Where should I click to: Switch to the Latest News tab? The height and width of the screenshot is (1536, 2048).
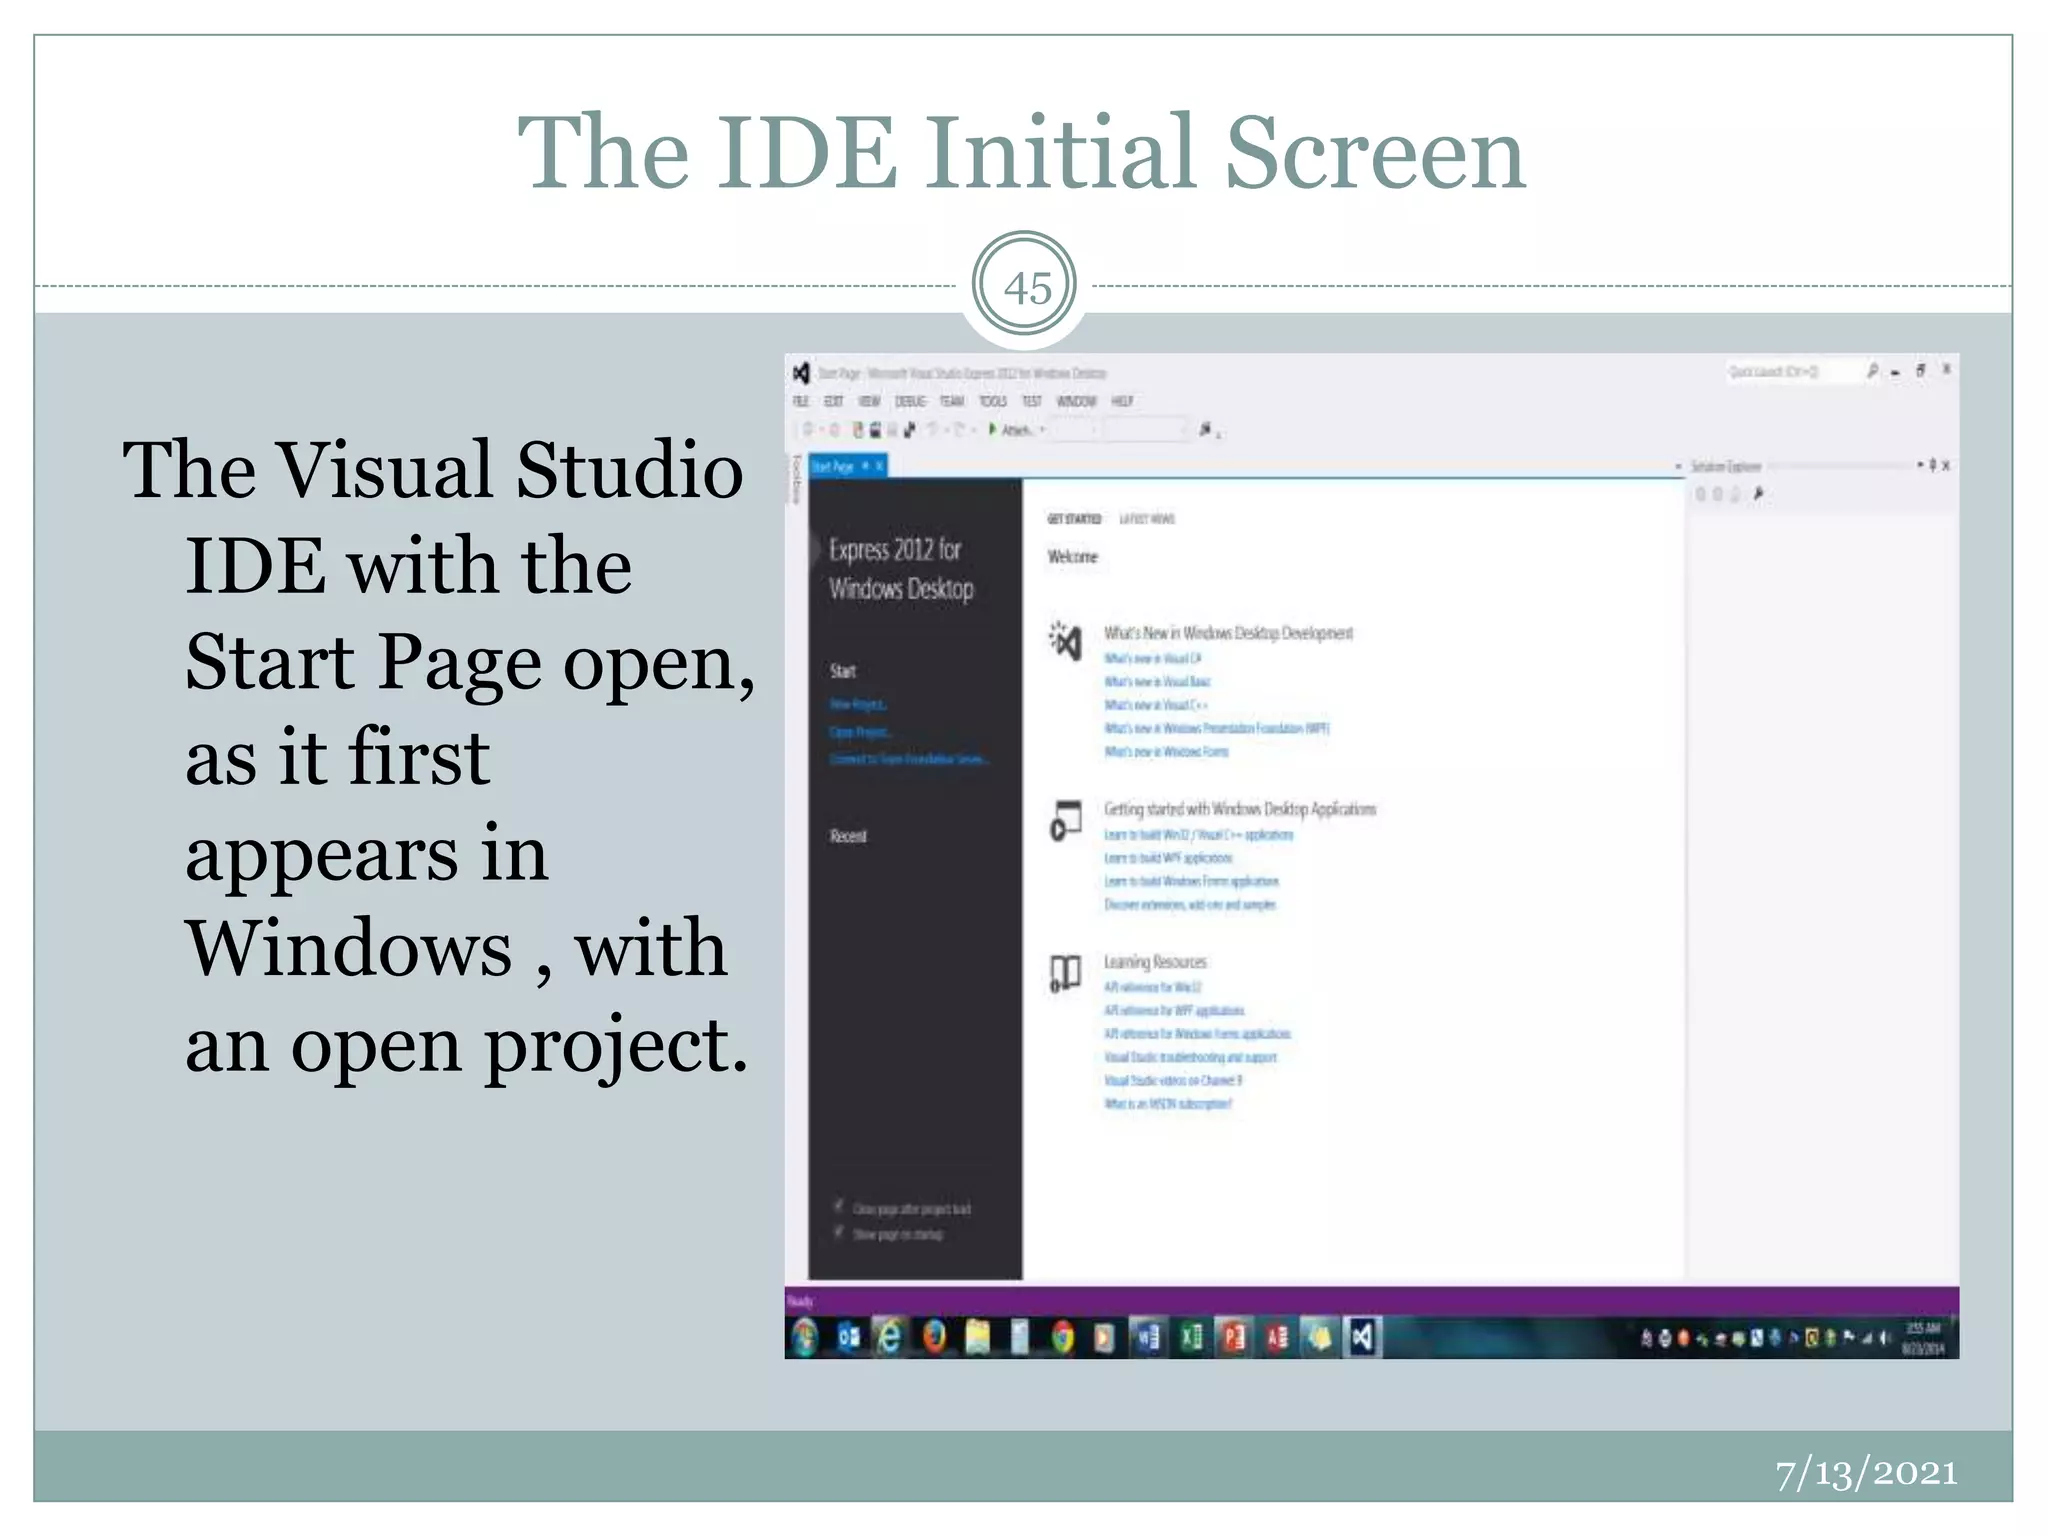pos(1147,519)
